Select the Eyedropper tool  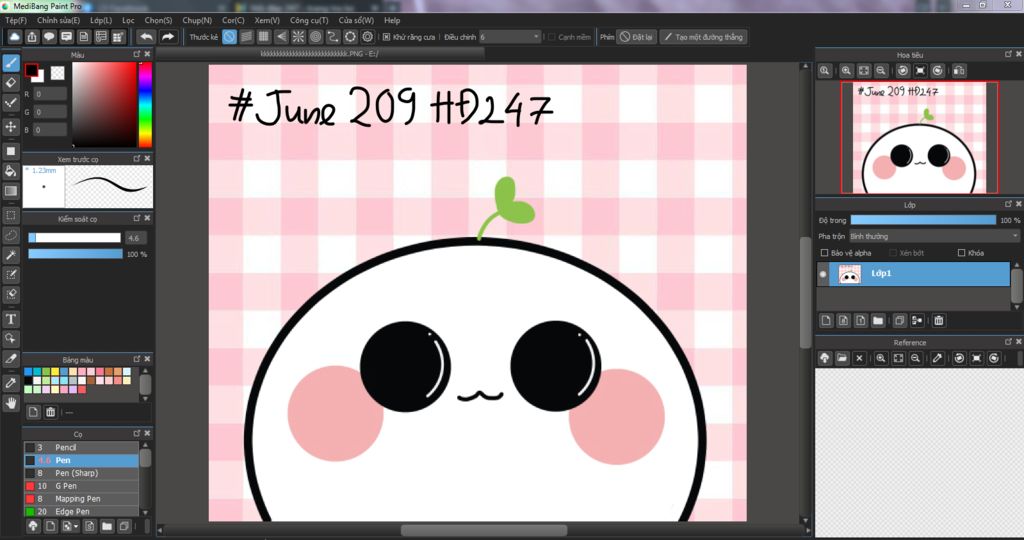click(11, 383)
